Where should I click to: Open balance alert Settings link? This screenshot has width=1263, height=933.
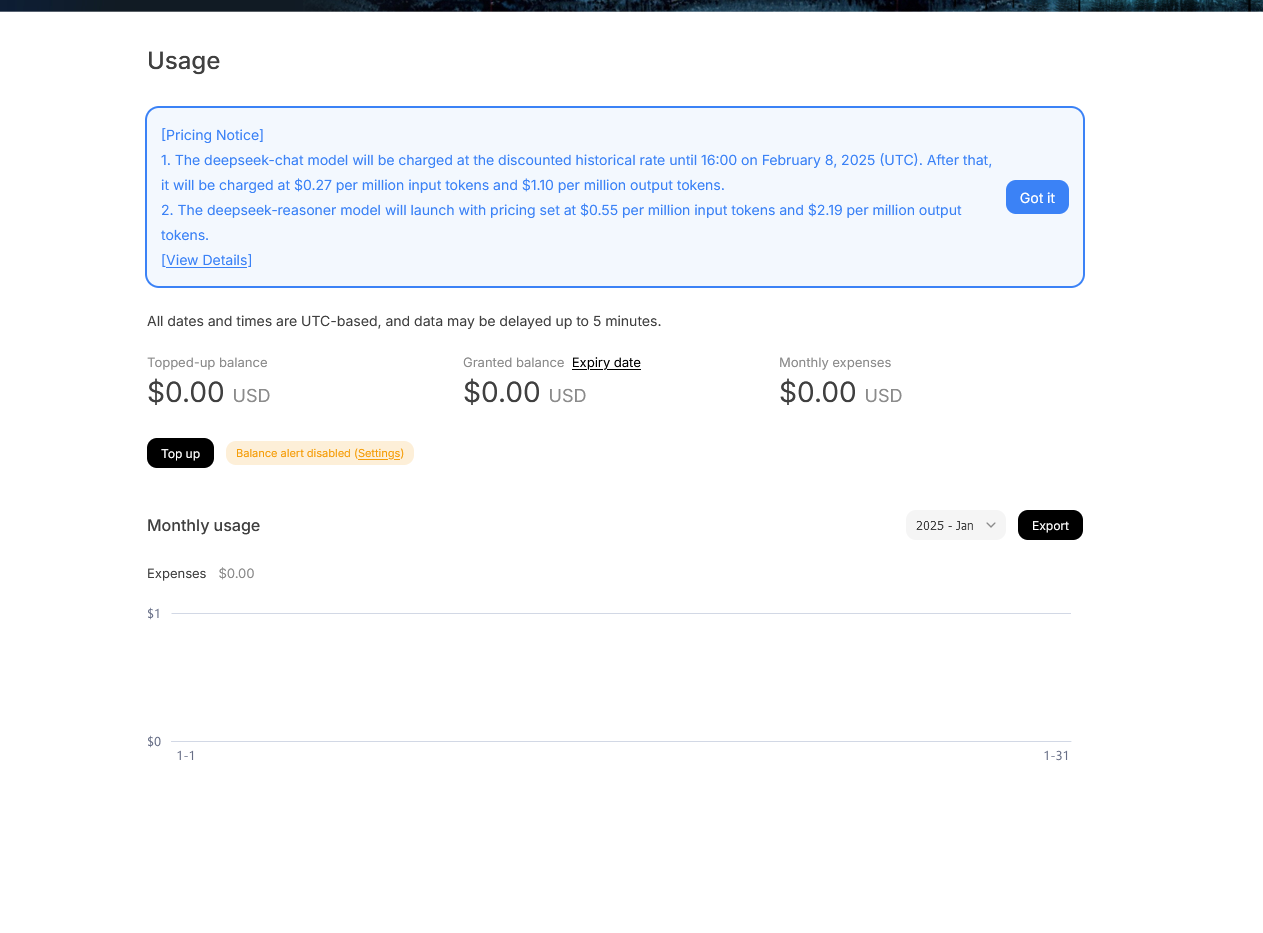click(379, 453)
